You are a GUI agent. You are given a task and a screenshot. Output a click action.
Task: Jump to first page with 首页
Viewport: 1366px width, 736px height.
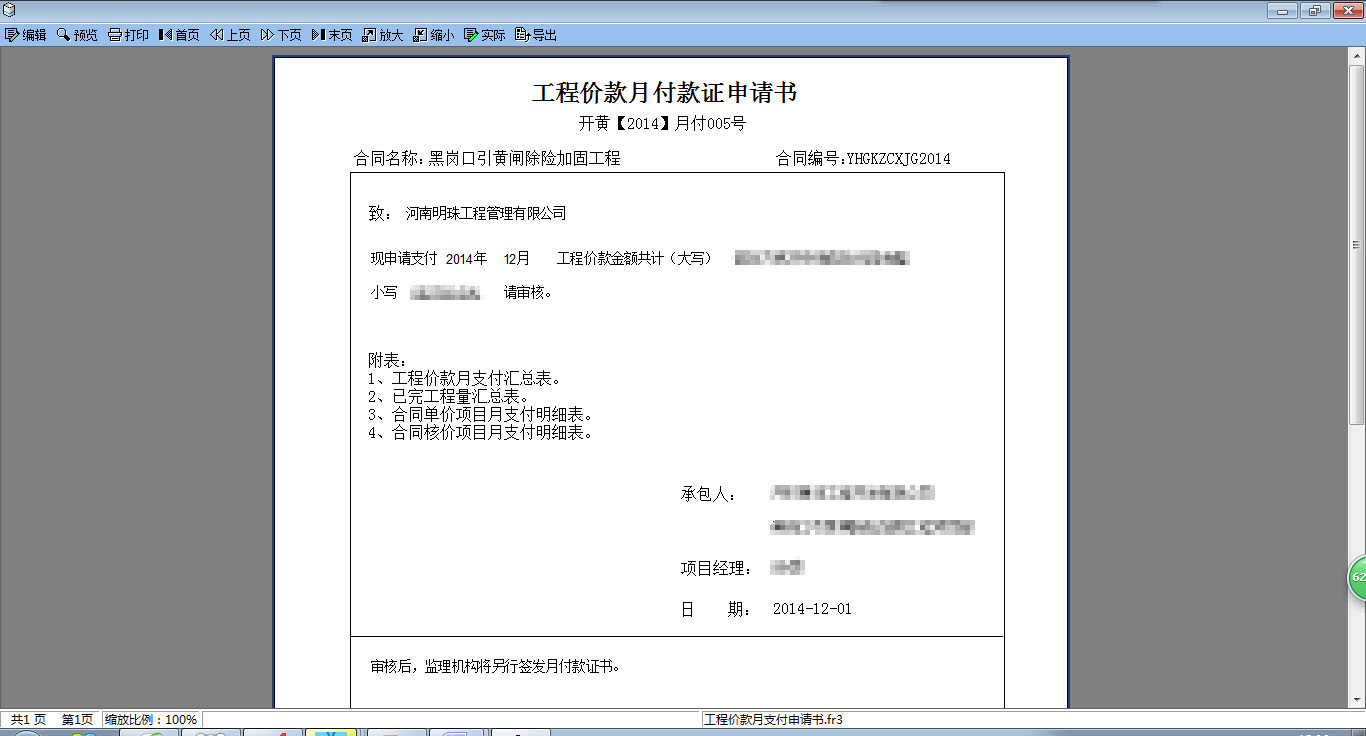pos(179,35)
